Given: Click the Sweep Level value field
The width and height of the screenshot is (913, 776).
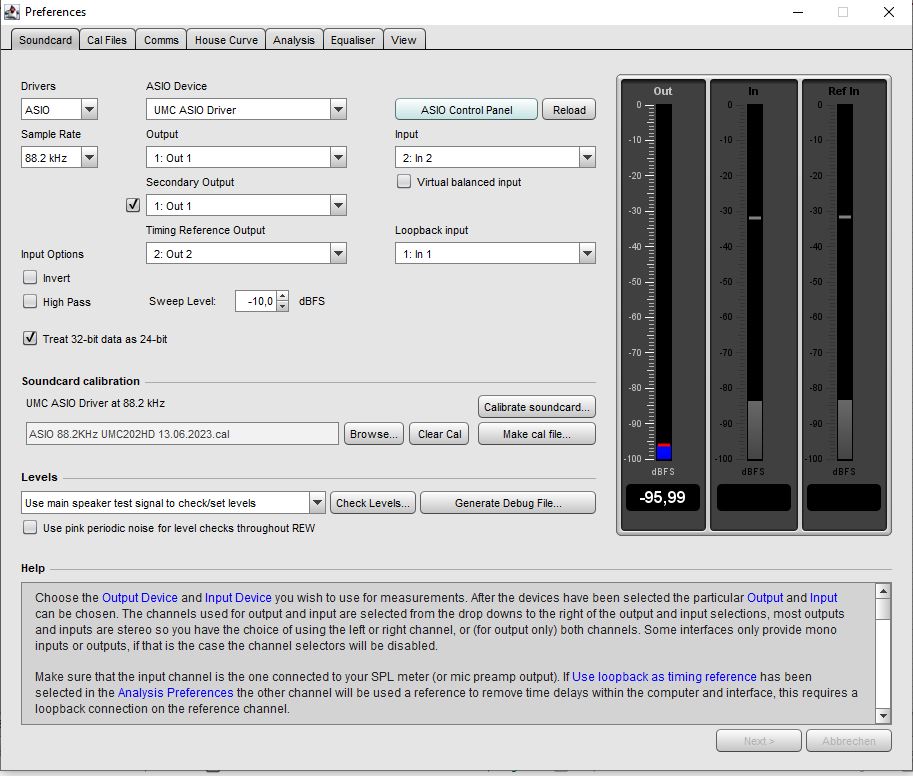Looking at the screenshot, I should coord(256,301).
